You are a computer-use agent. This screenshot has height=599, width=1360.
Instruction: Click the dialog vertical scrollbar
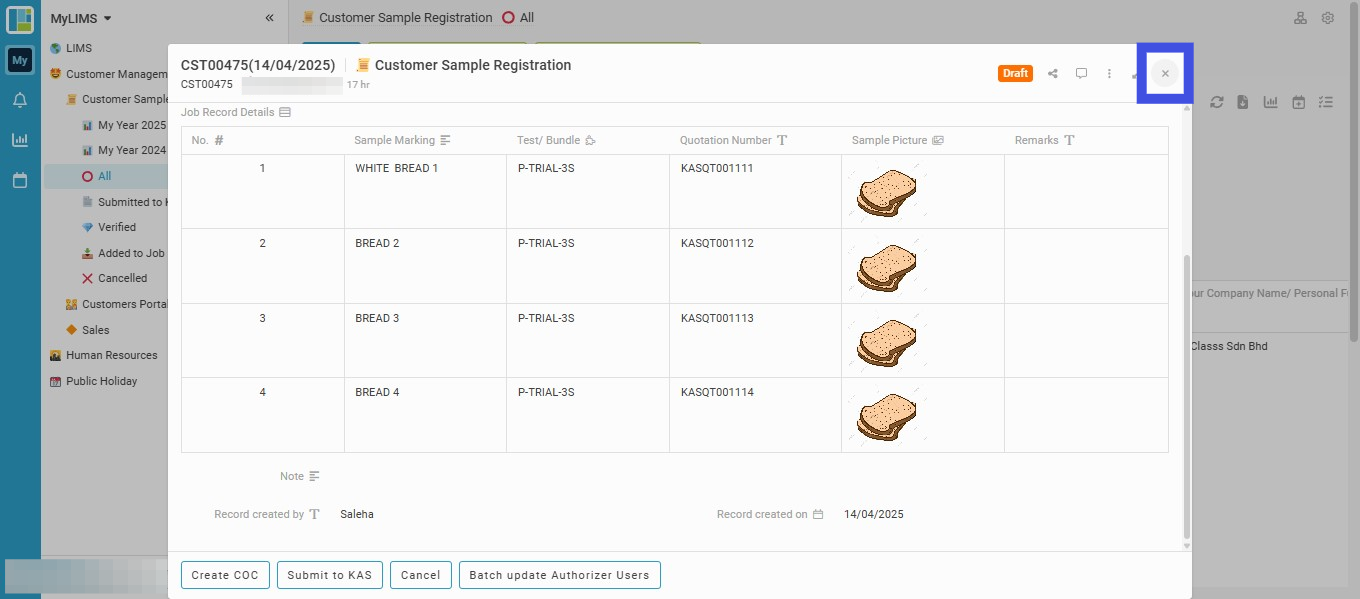tap(1187, 396)
